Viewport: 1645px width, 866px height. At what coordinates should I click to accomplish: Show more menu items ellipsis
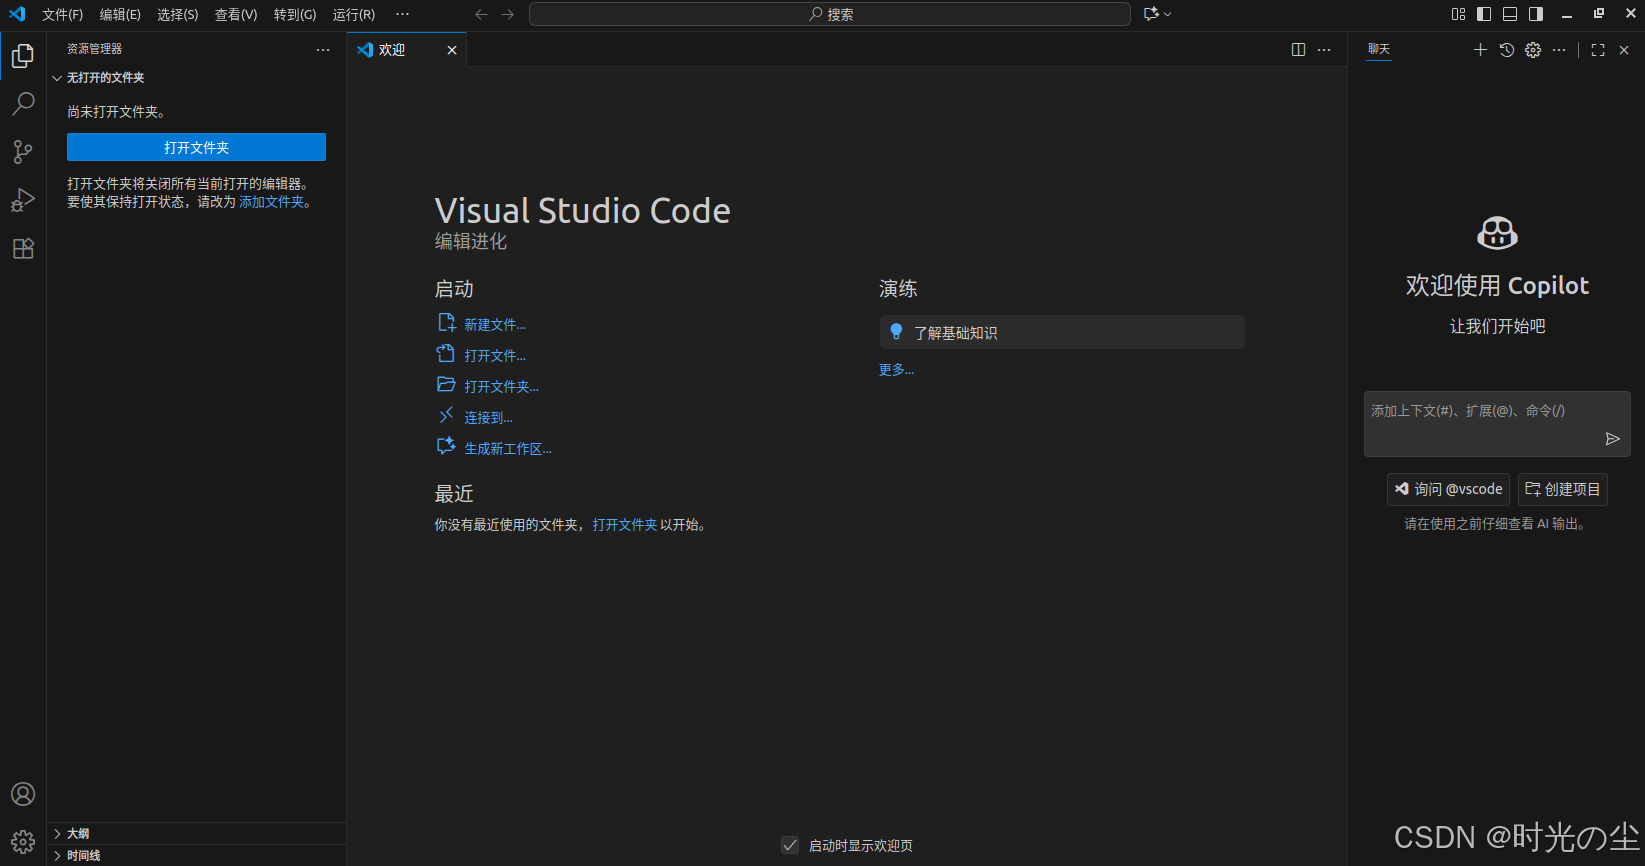click(402, 14)
